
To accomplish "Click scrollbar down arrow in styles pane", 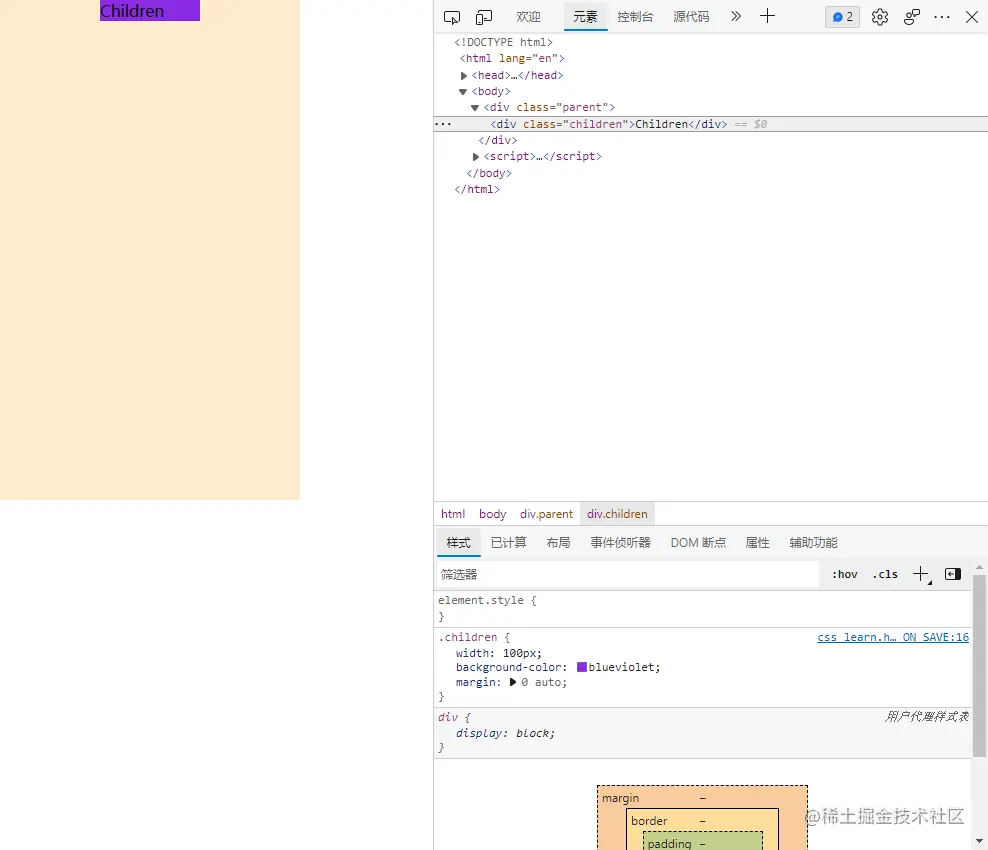I will [979, 841].
